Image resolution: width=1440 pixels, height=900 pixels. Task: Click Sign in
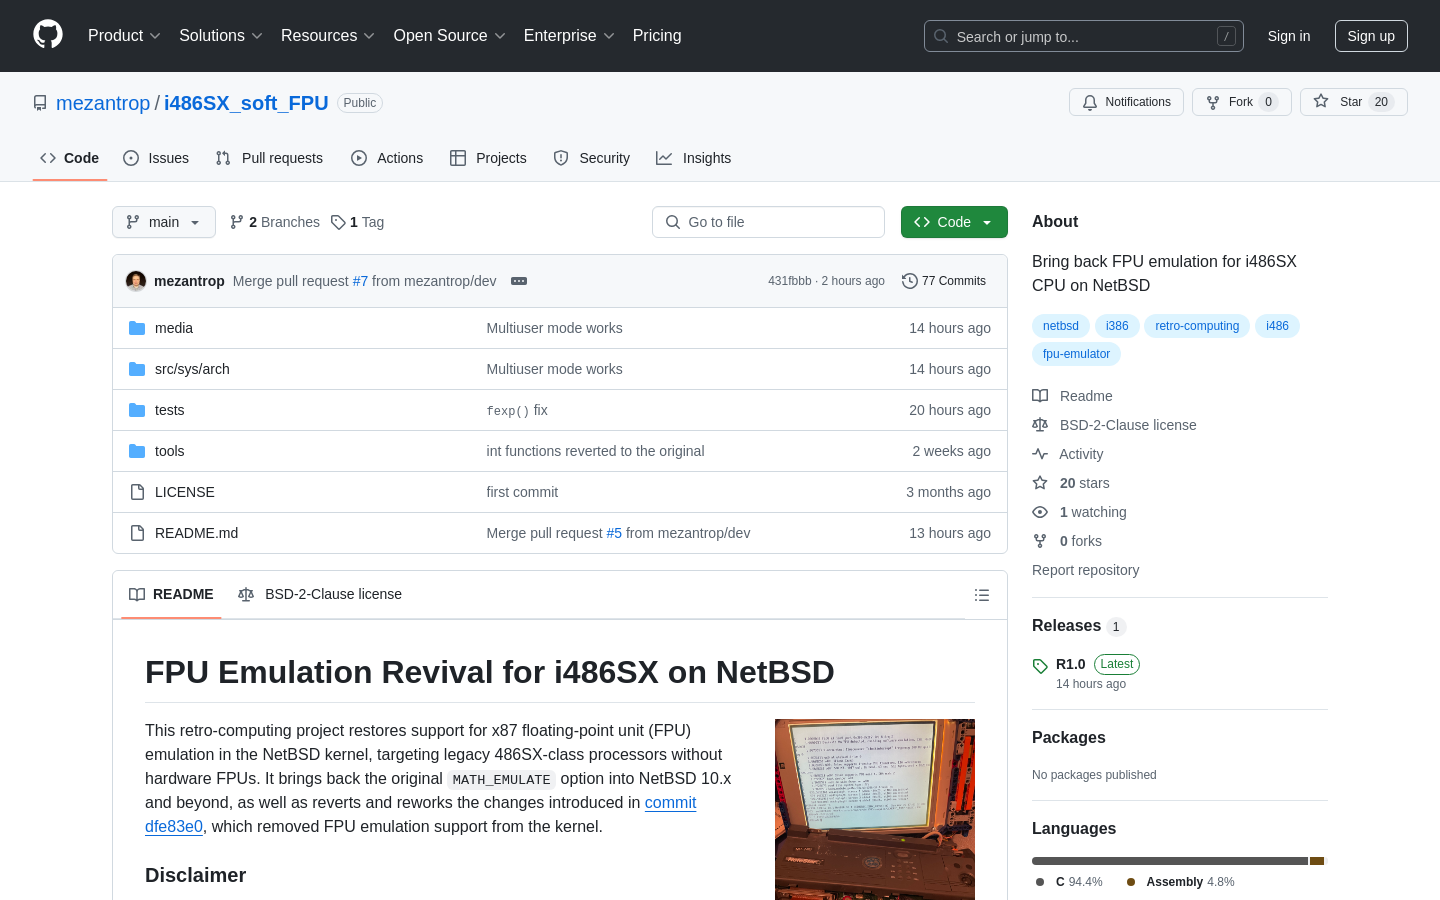[x=1289, y=36]
